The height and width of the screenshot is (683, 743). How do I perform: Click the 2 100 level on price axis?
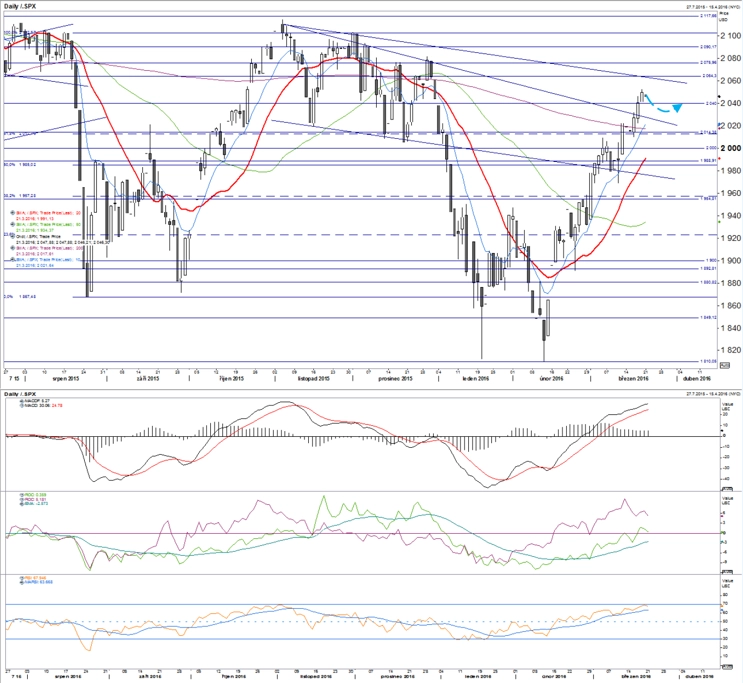tap(730, 36)
